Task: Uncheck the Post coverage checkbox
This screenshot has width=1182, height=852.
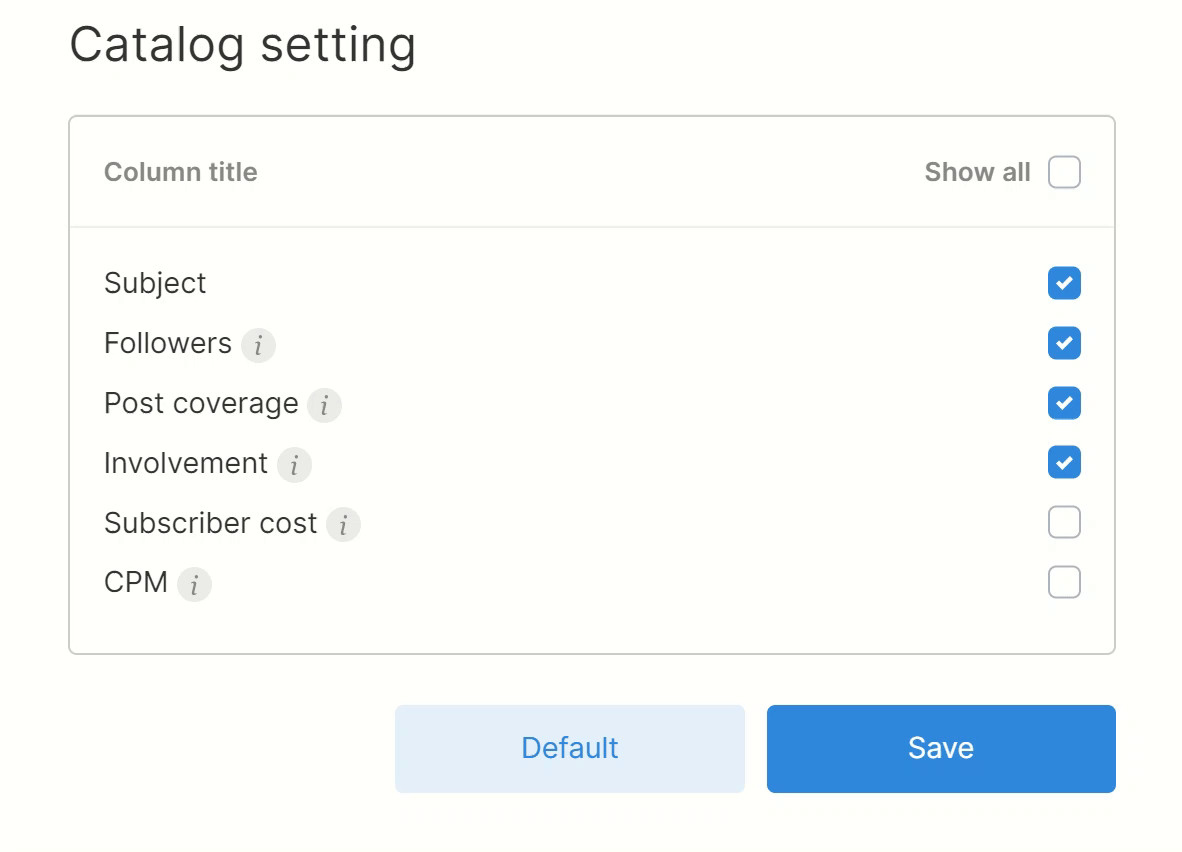Action: coord(1064,403)
